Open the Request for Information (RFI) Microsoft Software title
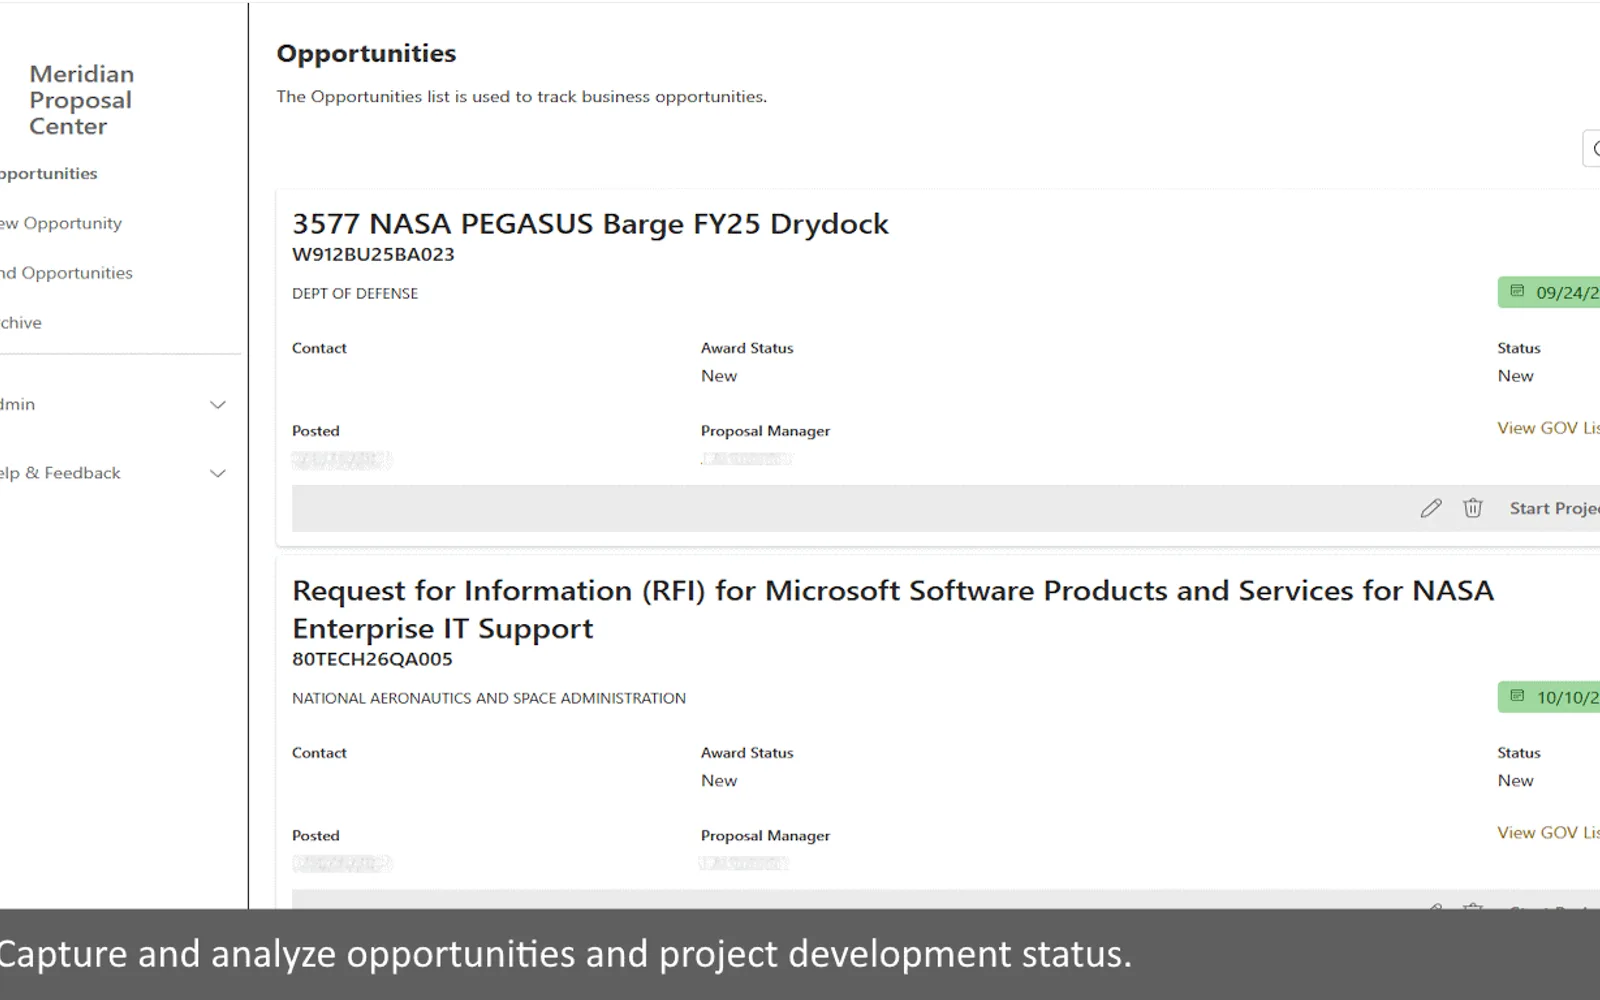The width and height of the screenshot is (1600, 1000). [893, 609]
